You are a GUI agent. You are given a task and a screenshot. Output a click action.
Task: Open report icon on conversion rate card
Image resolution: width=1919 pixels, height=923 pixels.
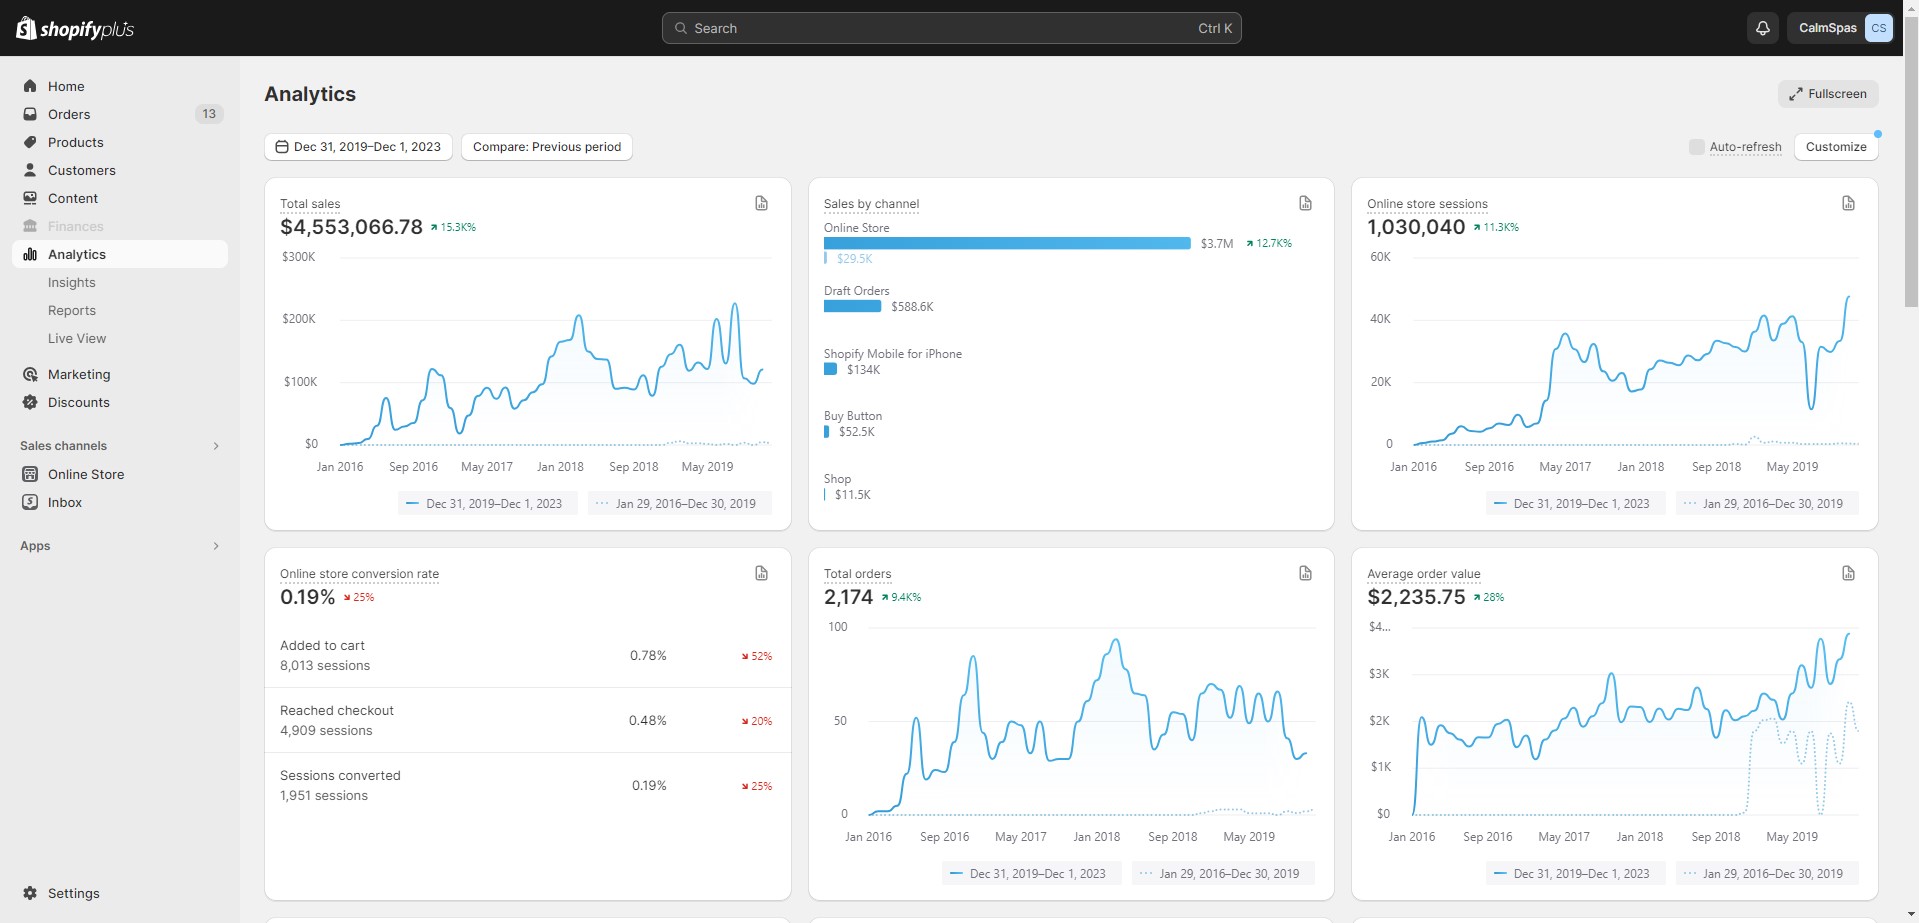coord(761,574)
